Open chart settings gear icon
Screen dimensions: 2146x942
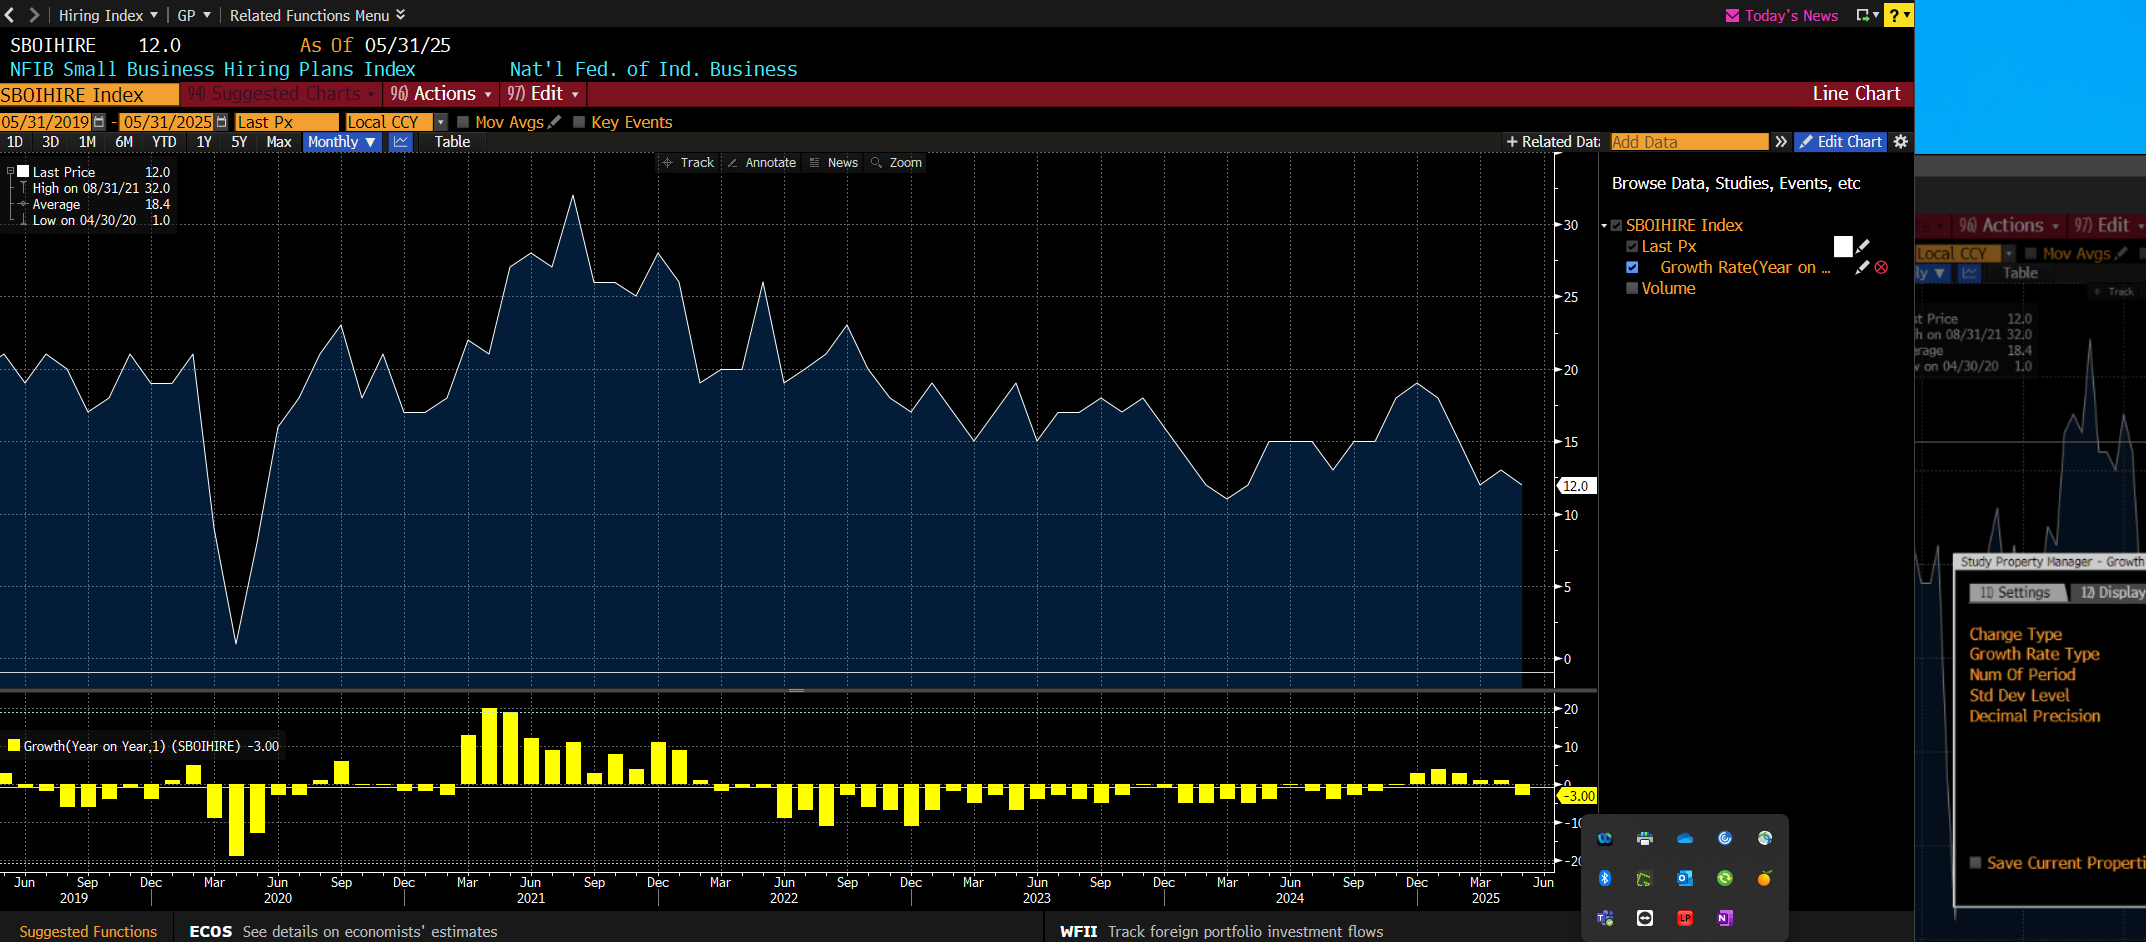click(1901, 142)
